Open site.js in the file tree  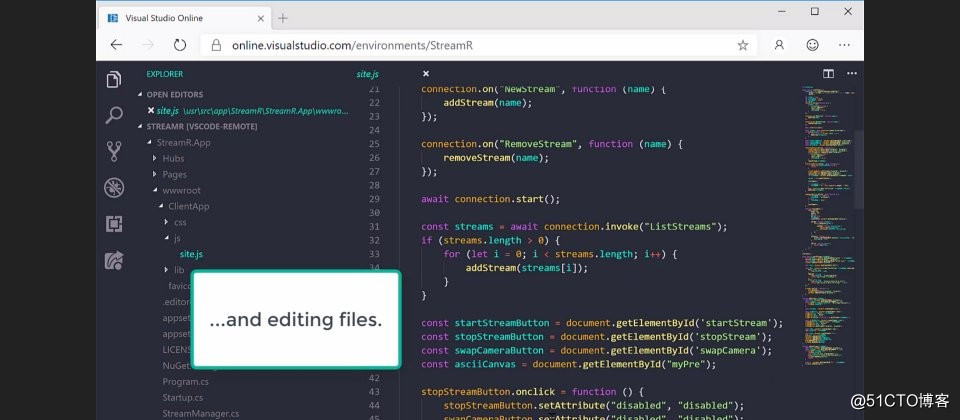(191, 254)
